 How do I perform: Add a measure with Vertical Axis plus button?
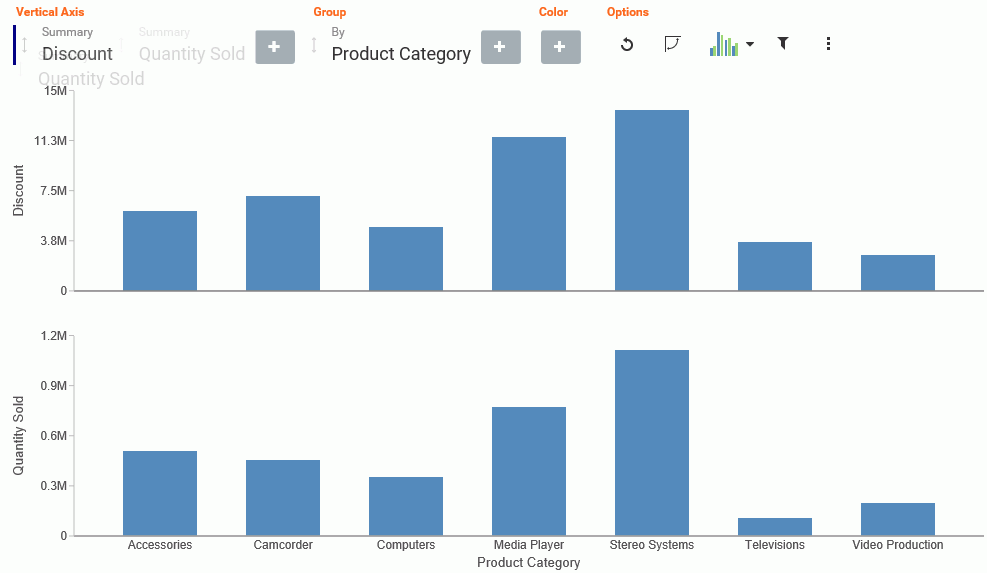tap(274, 47)
